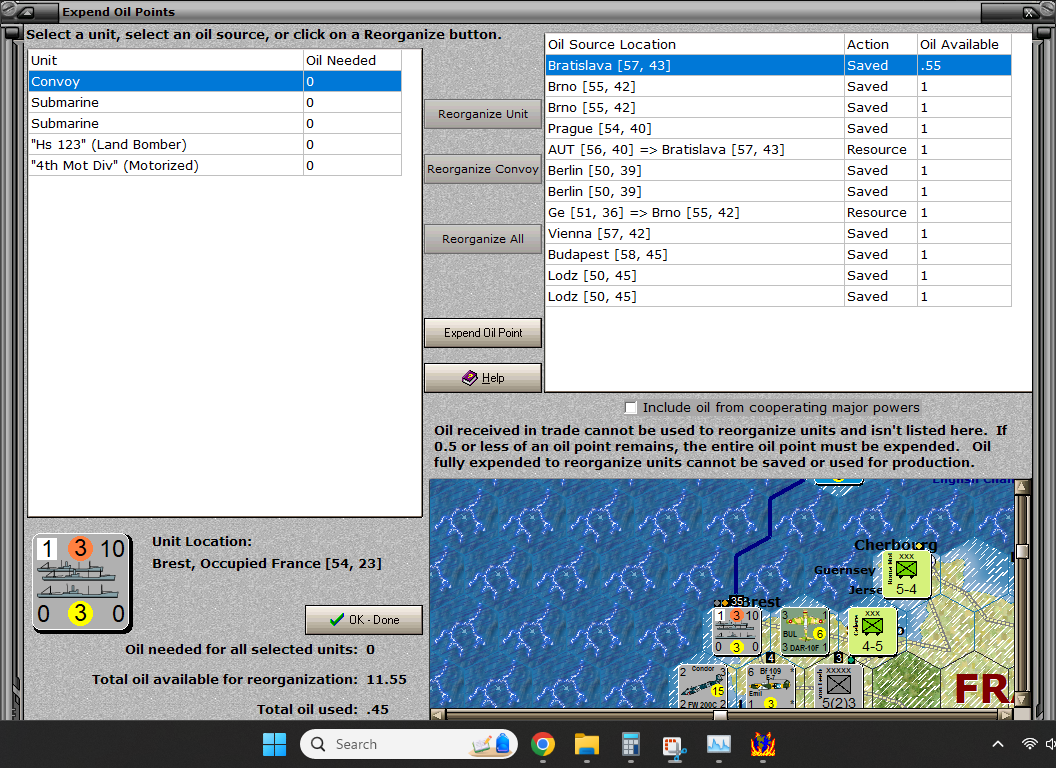This screenshot has width=1056, height=768.
Task: Confirm with the OK - Done button
Action: (364, 620)
